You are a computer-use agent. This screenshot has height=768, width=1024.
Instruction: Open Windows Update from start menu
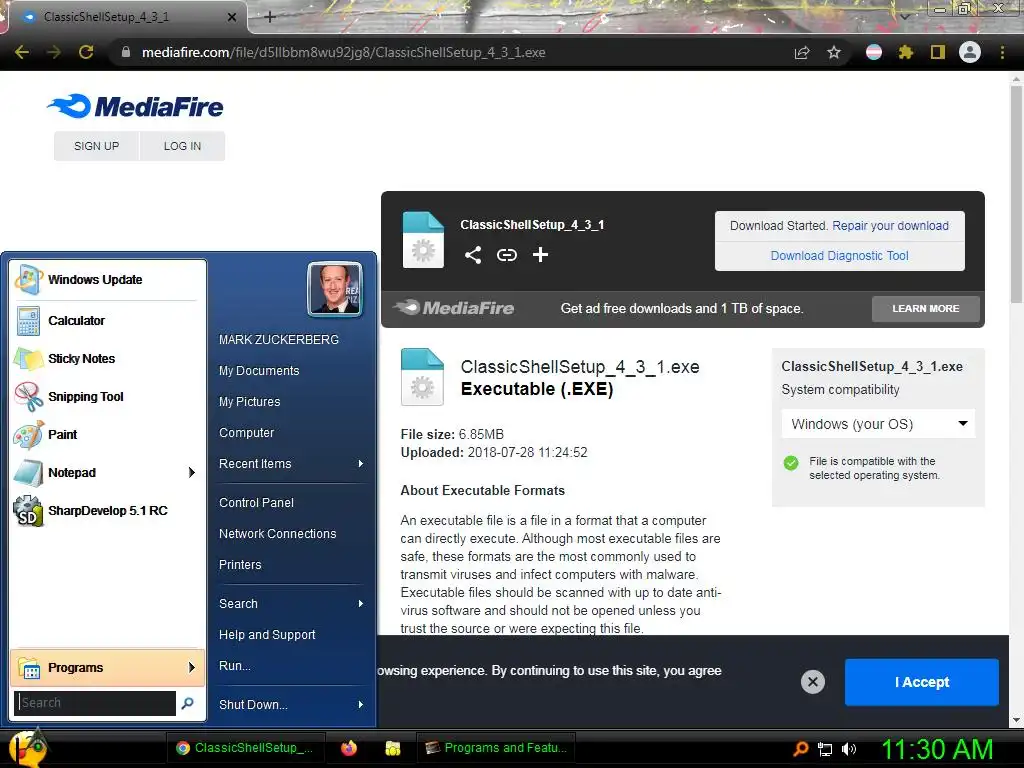coord(108,280)
